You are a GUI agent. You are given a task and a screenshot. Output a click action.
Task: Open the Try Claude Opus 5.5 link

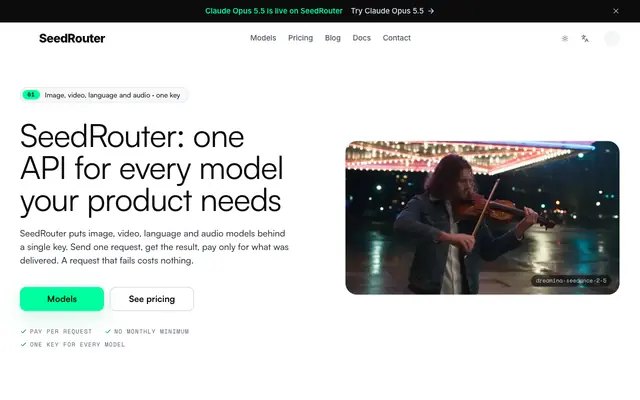point(392,11)
